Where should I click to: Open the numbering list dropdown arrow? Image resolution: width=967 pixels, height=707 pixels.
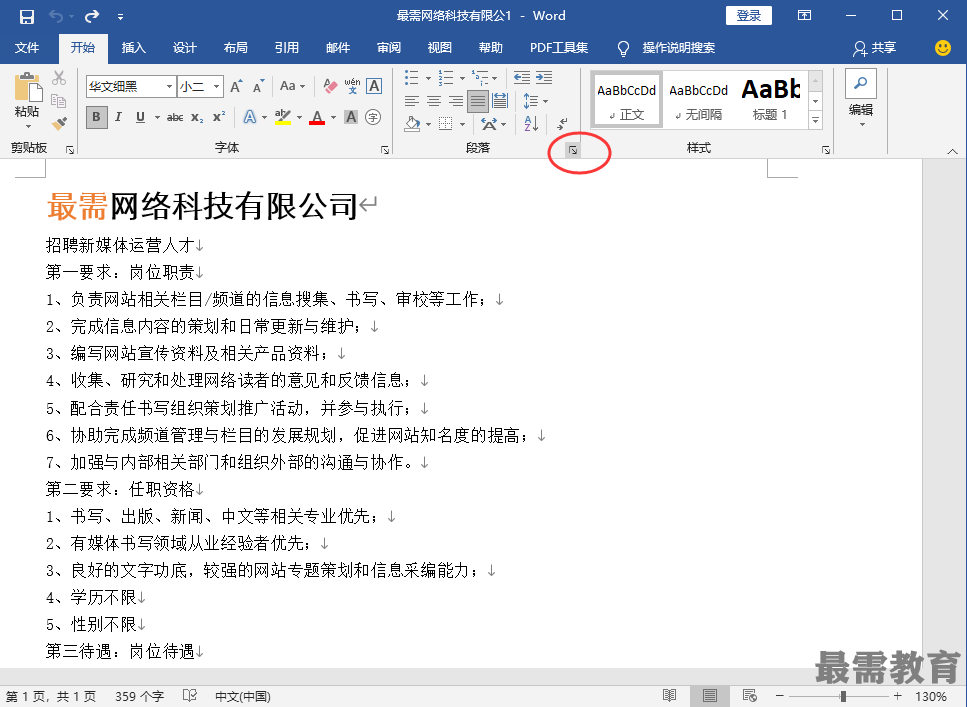tap(462, 78)
